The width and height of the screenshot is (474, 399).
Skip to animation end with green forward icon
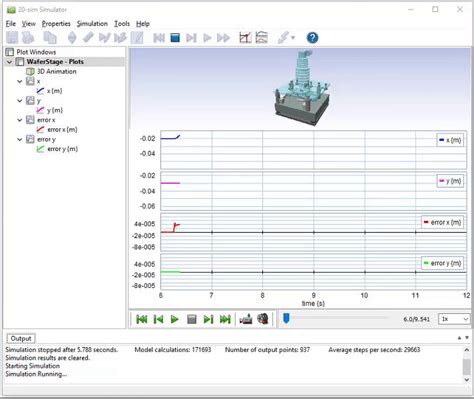click(225, 319)
